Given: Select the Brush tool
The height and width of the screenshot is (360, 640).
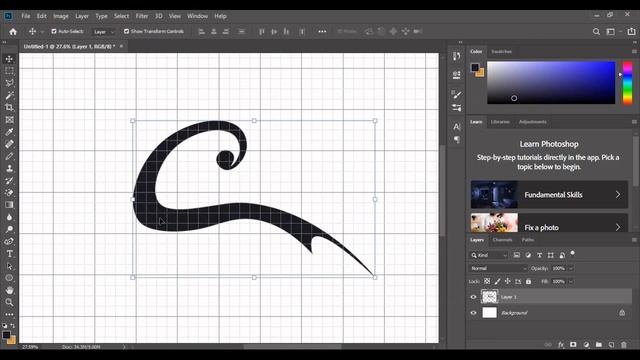Looking at the screenshot, I should point(9,156).
